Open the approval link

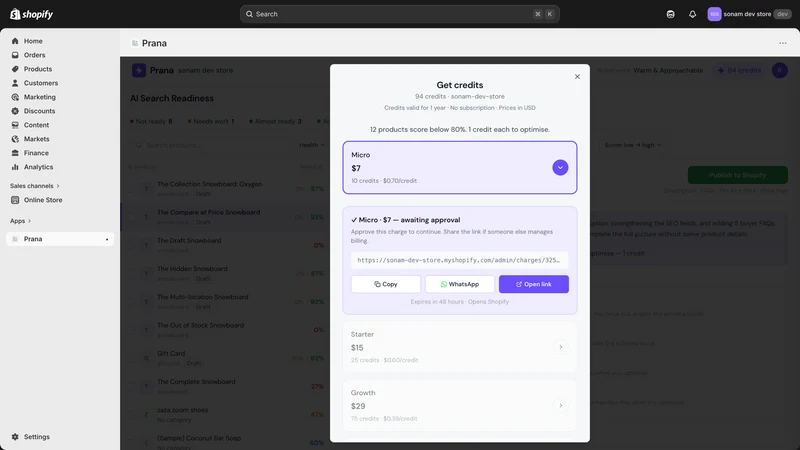[x=534, y=284]
